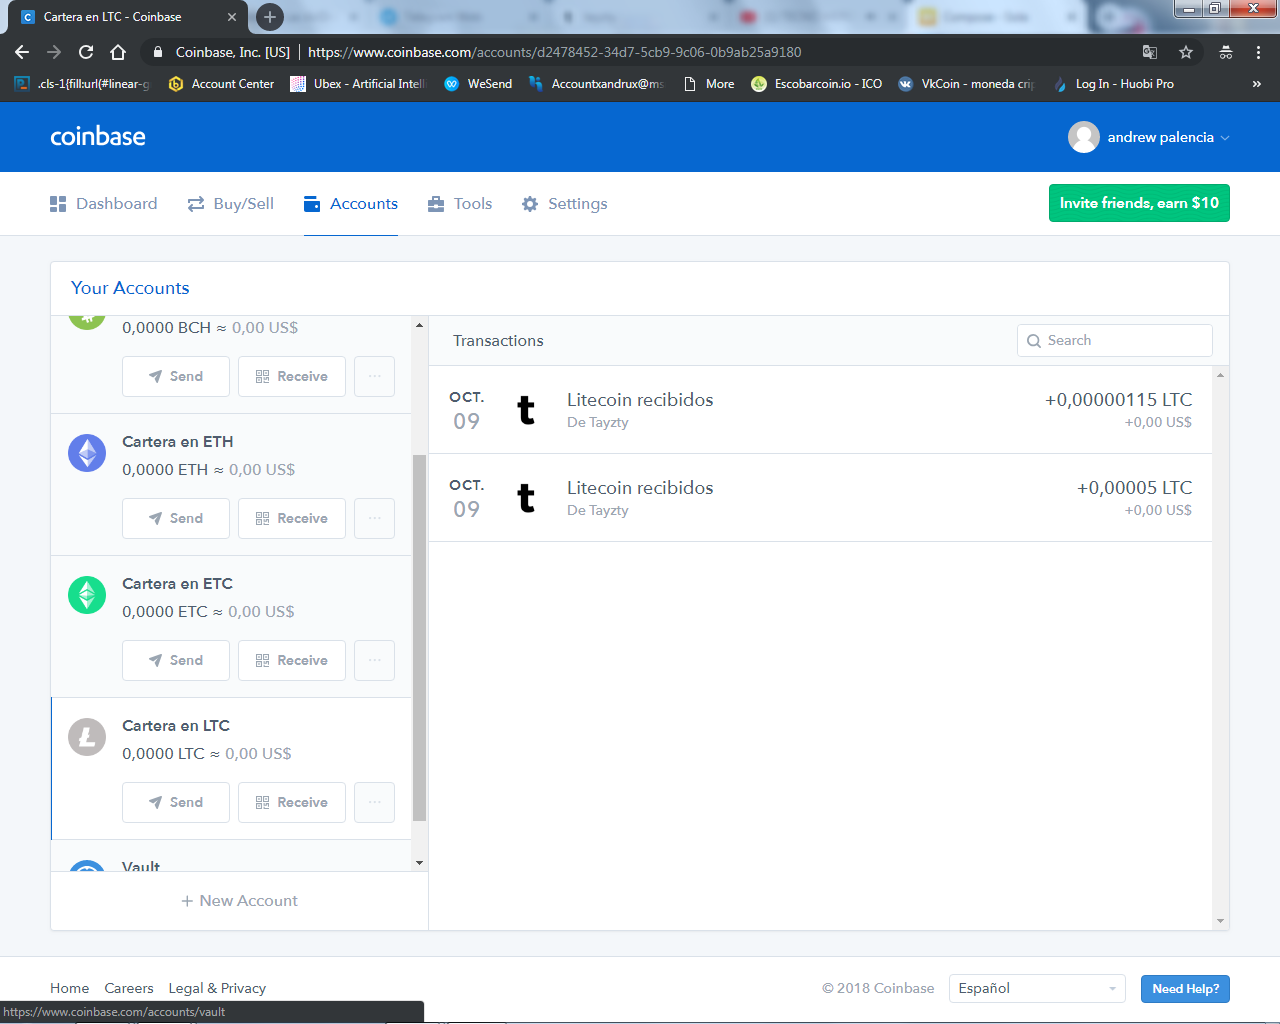
Task: Open the Home footer link
Action: (x=70, y=988)
